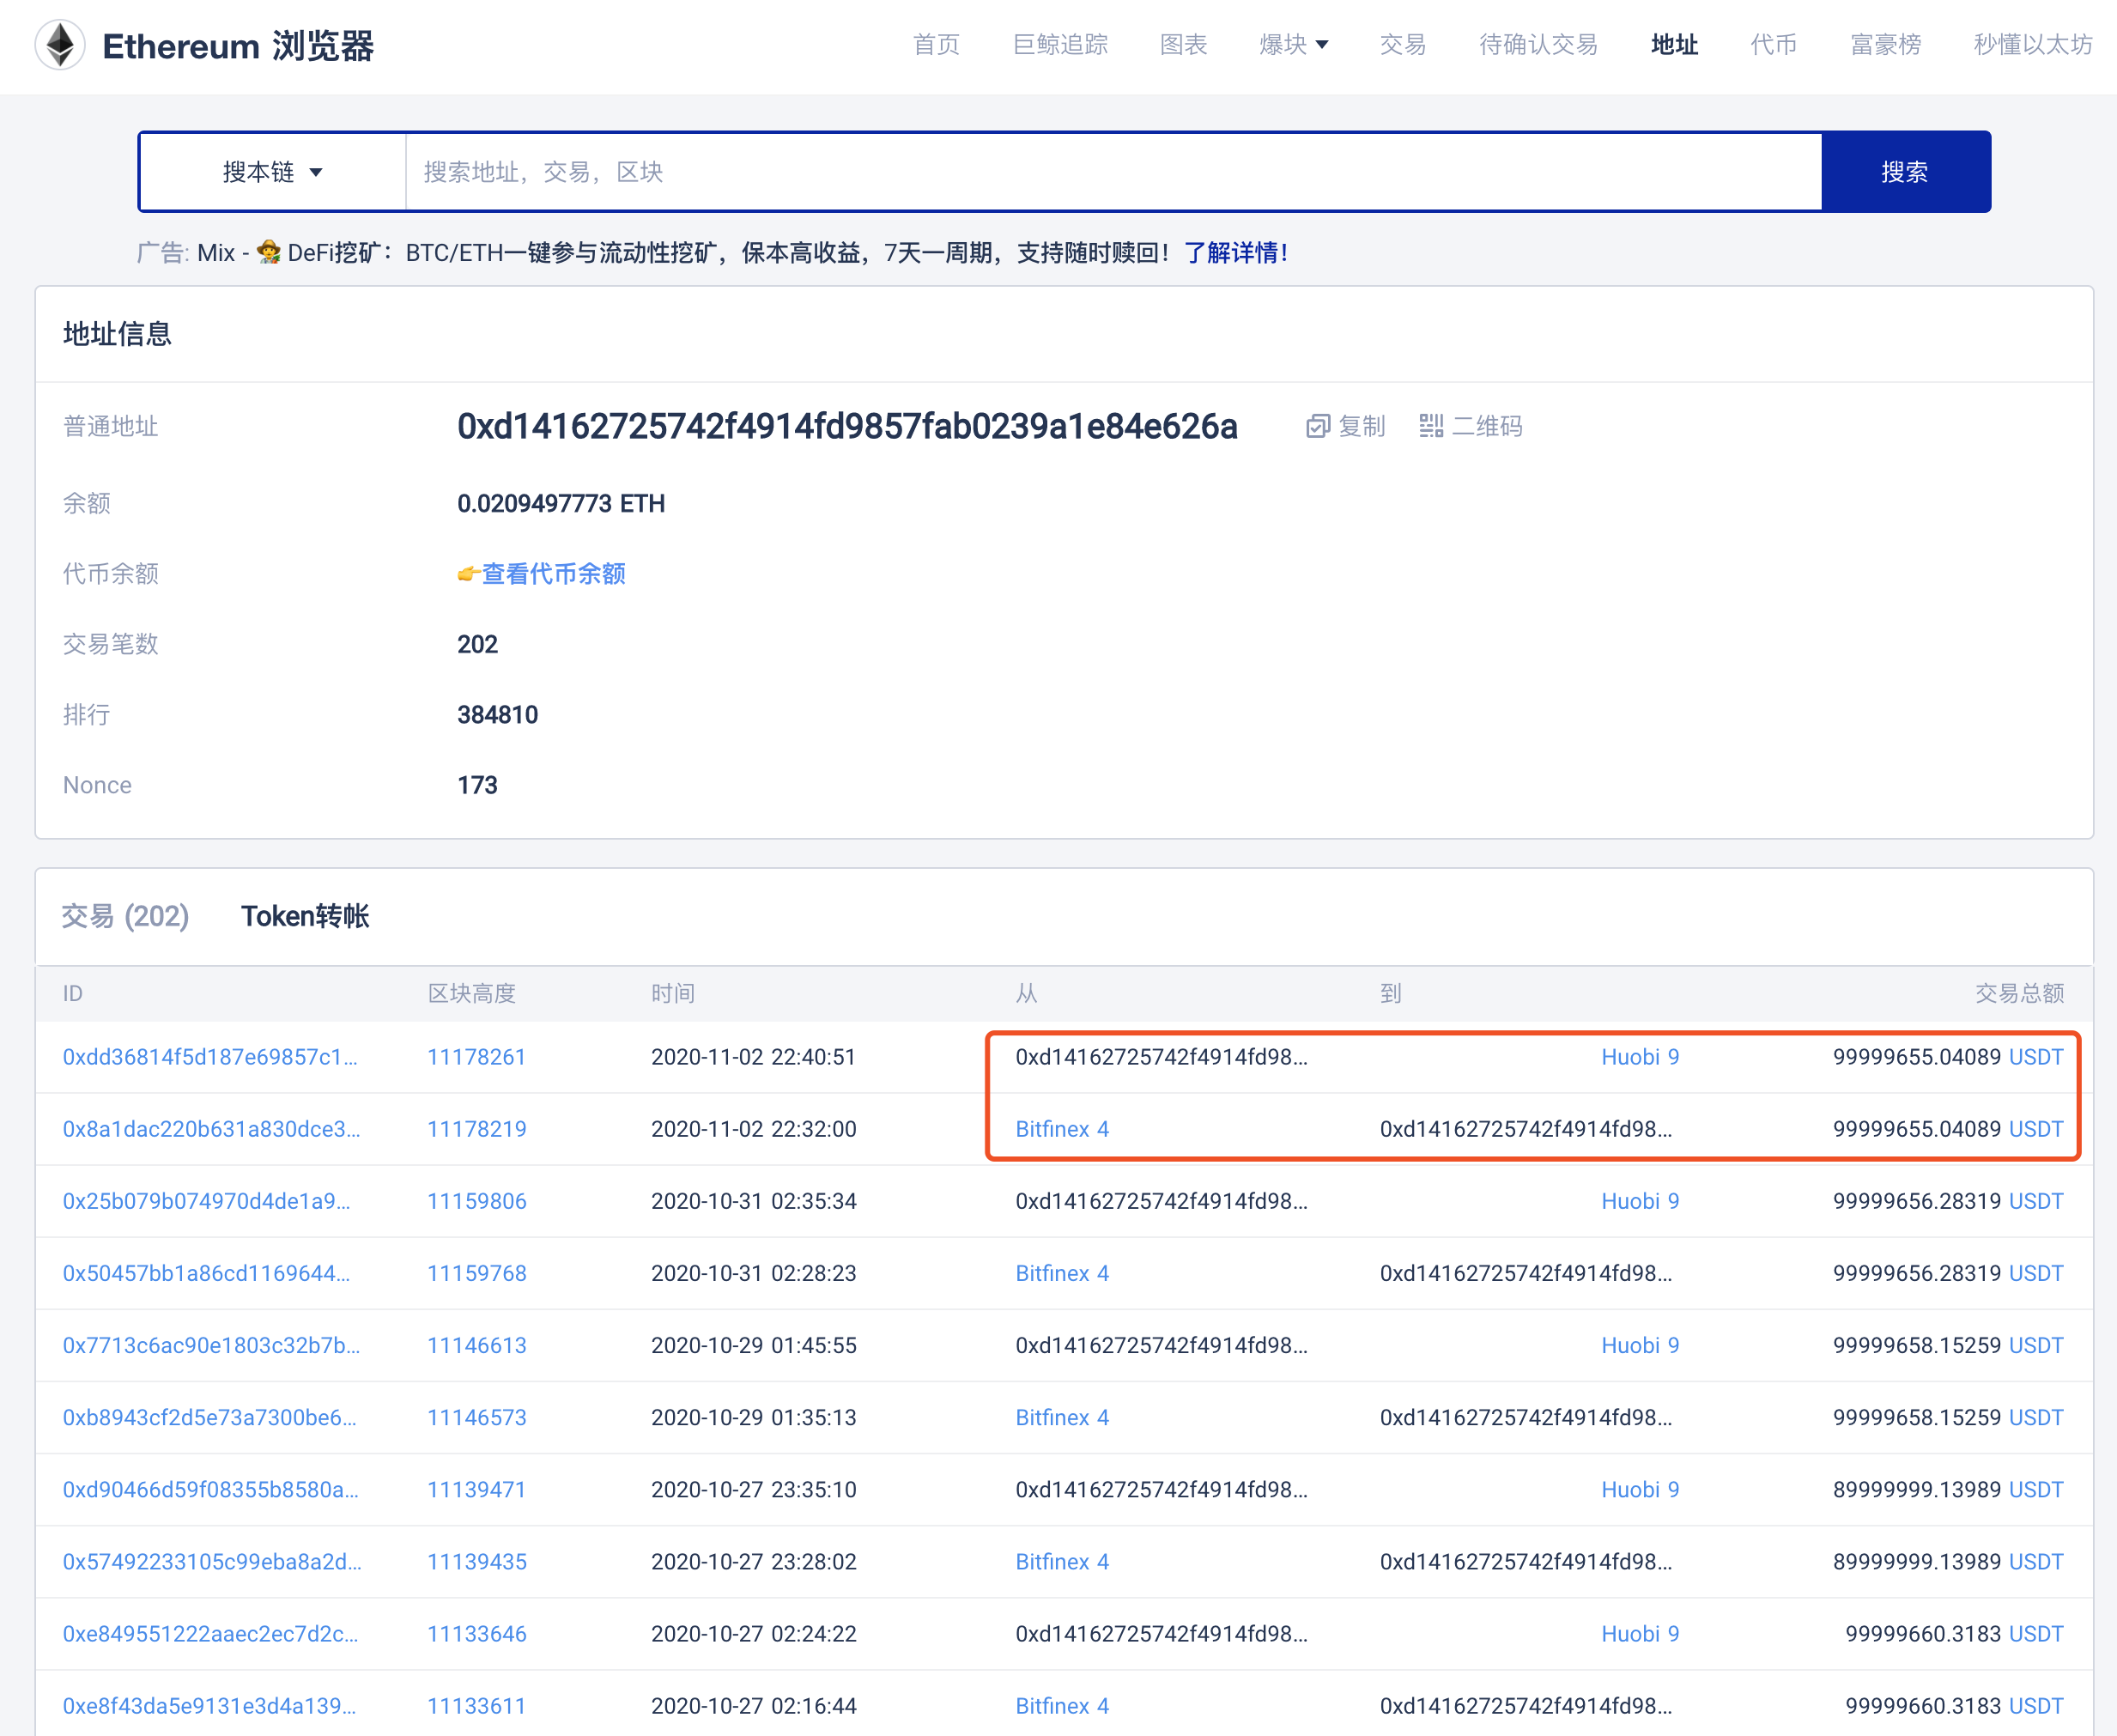Click the timestamp 2020-10-29 01:45:55
2117x1736 pixels.
tap(753, 1345)
